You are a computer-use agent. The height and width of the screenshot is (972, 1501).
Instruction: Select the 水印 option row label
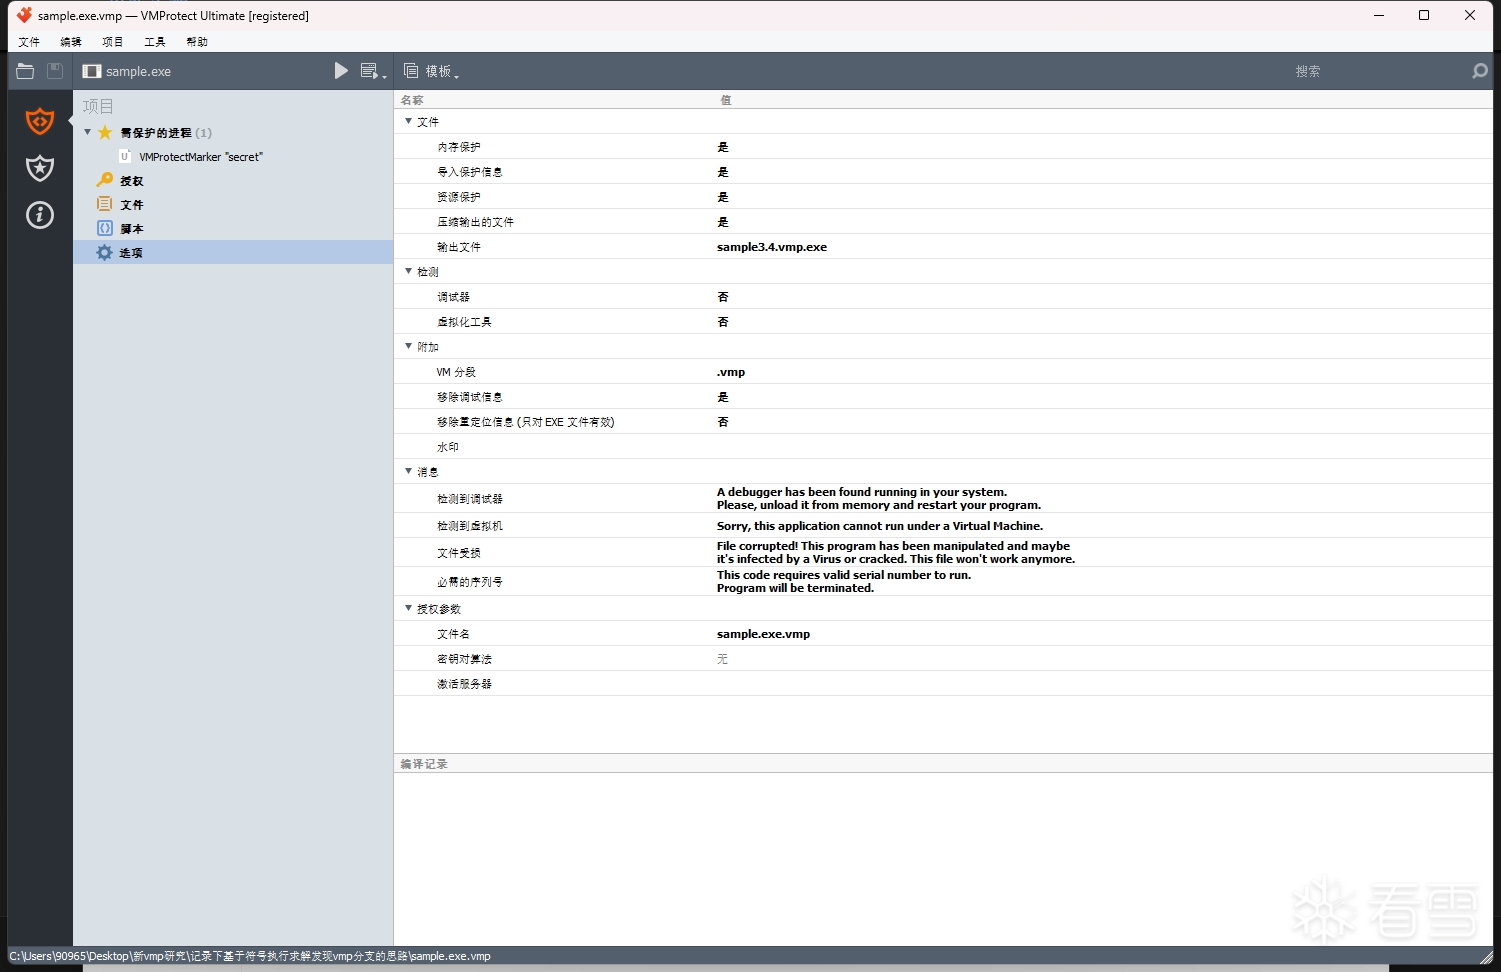click(448, 447)
